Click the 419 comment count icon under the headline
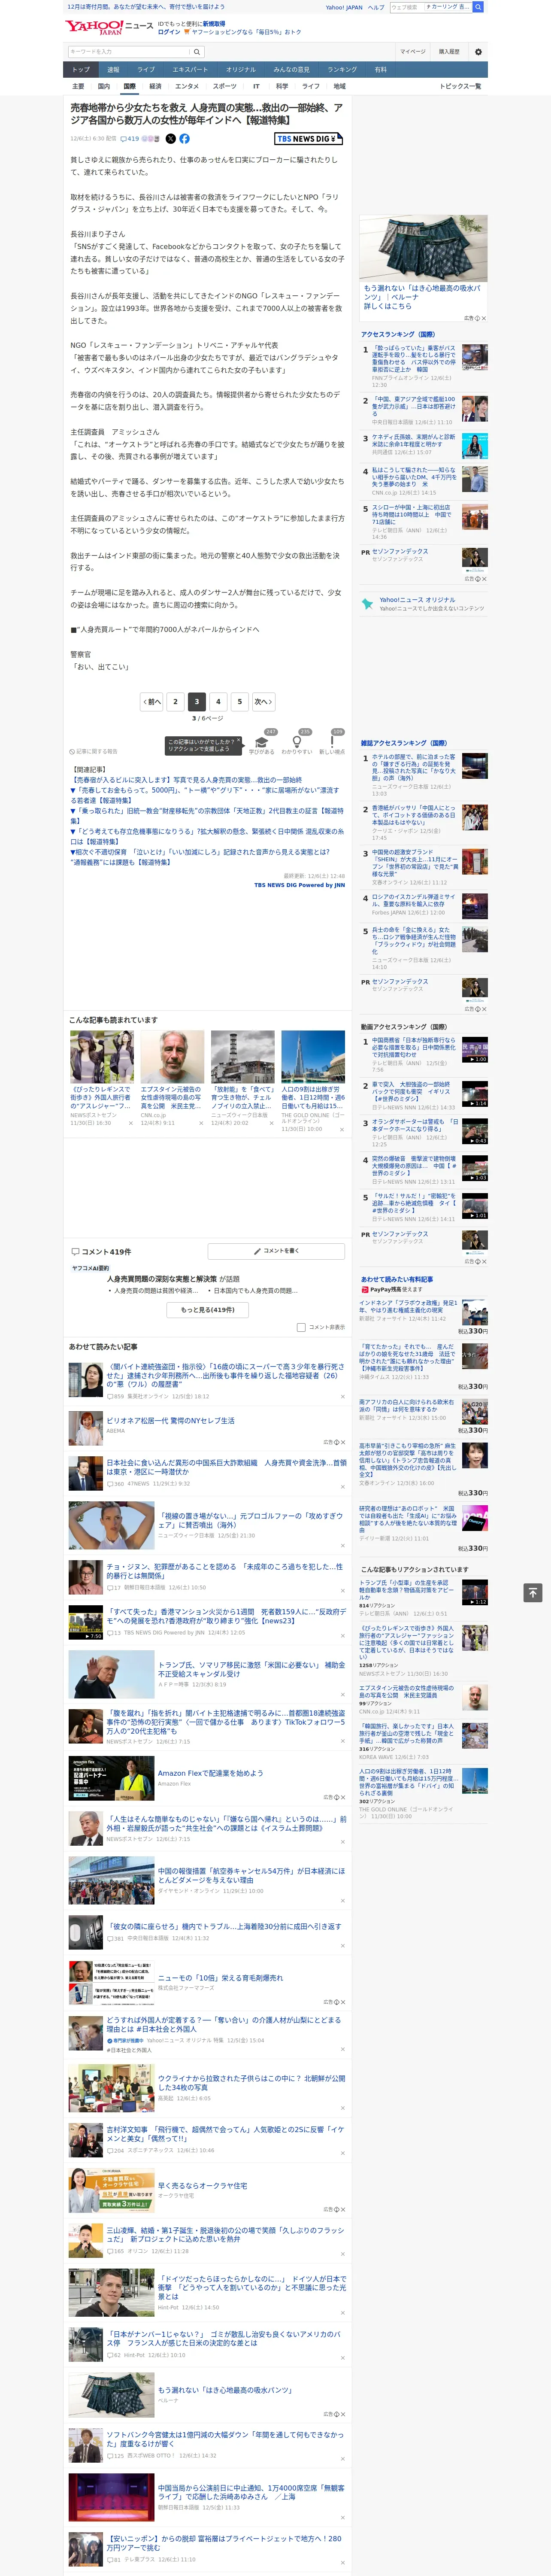This screenshot has width=551, height=2576. (131, 139)
